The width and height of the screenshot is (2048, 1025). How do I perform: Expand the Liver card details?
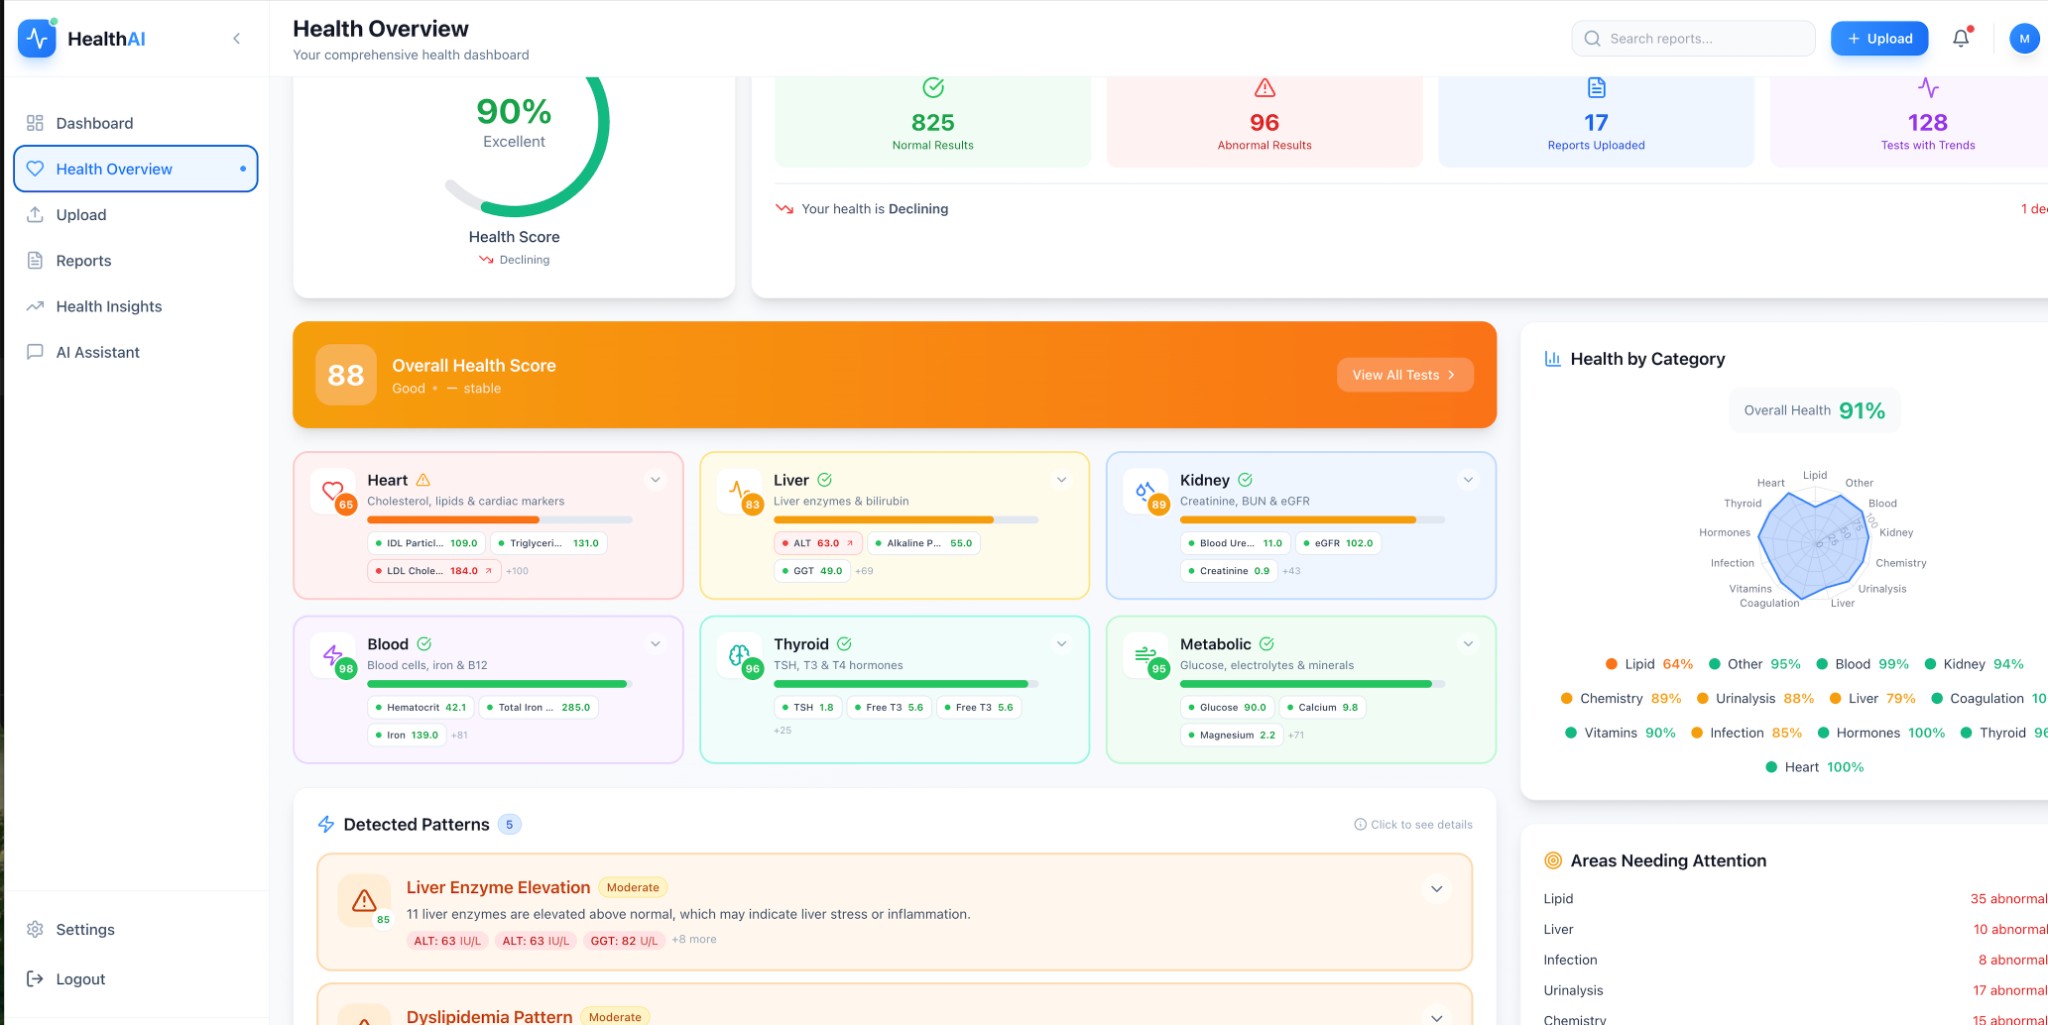point(1061,480)
